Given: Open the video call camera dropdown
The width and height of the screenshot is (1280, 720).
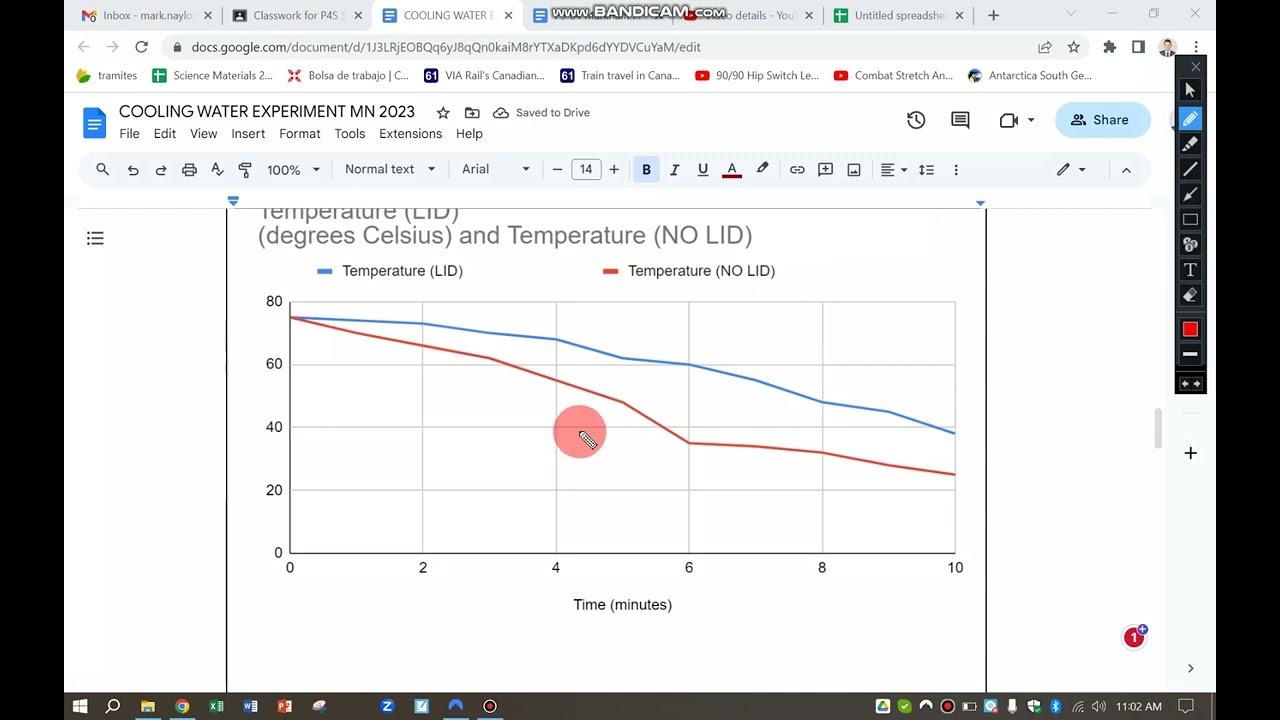Looking at the screenshot, I should [1016, 120].
